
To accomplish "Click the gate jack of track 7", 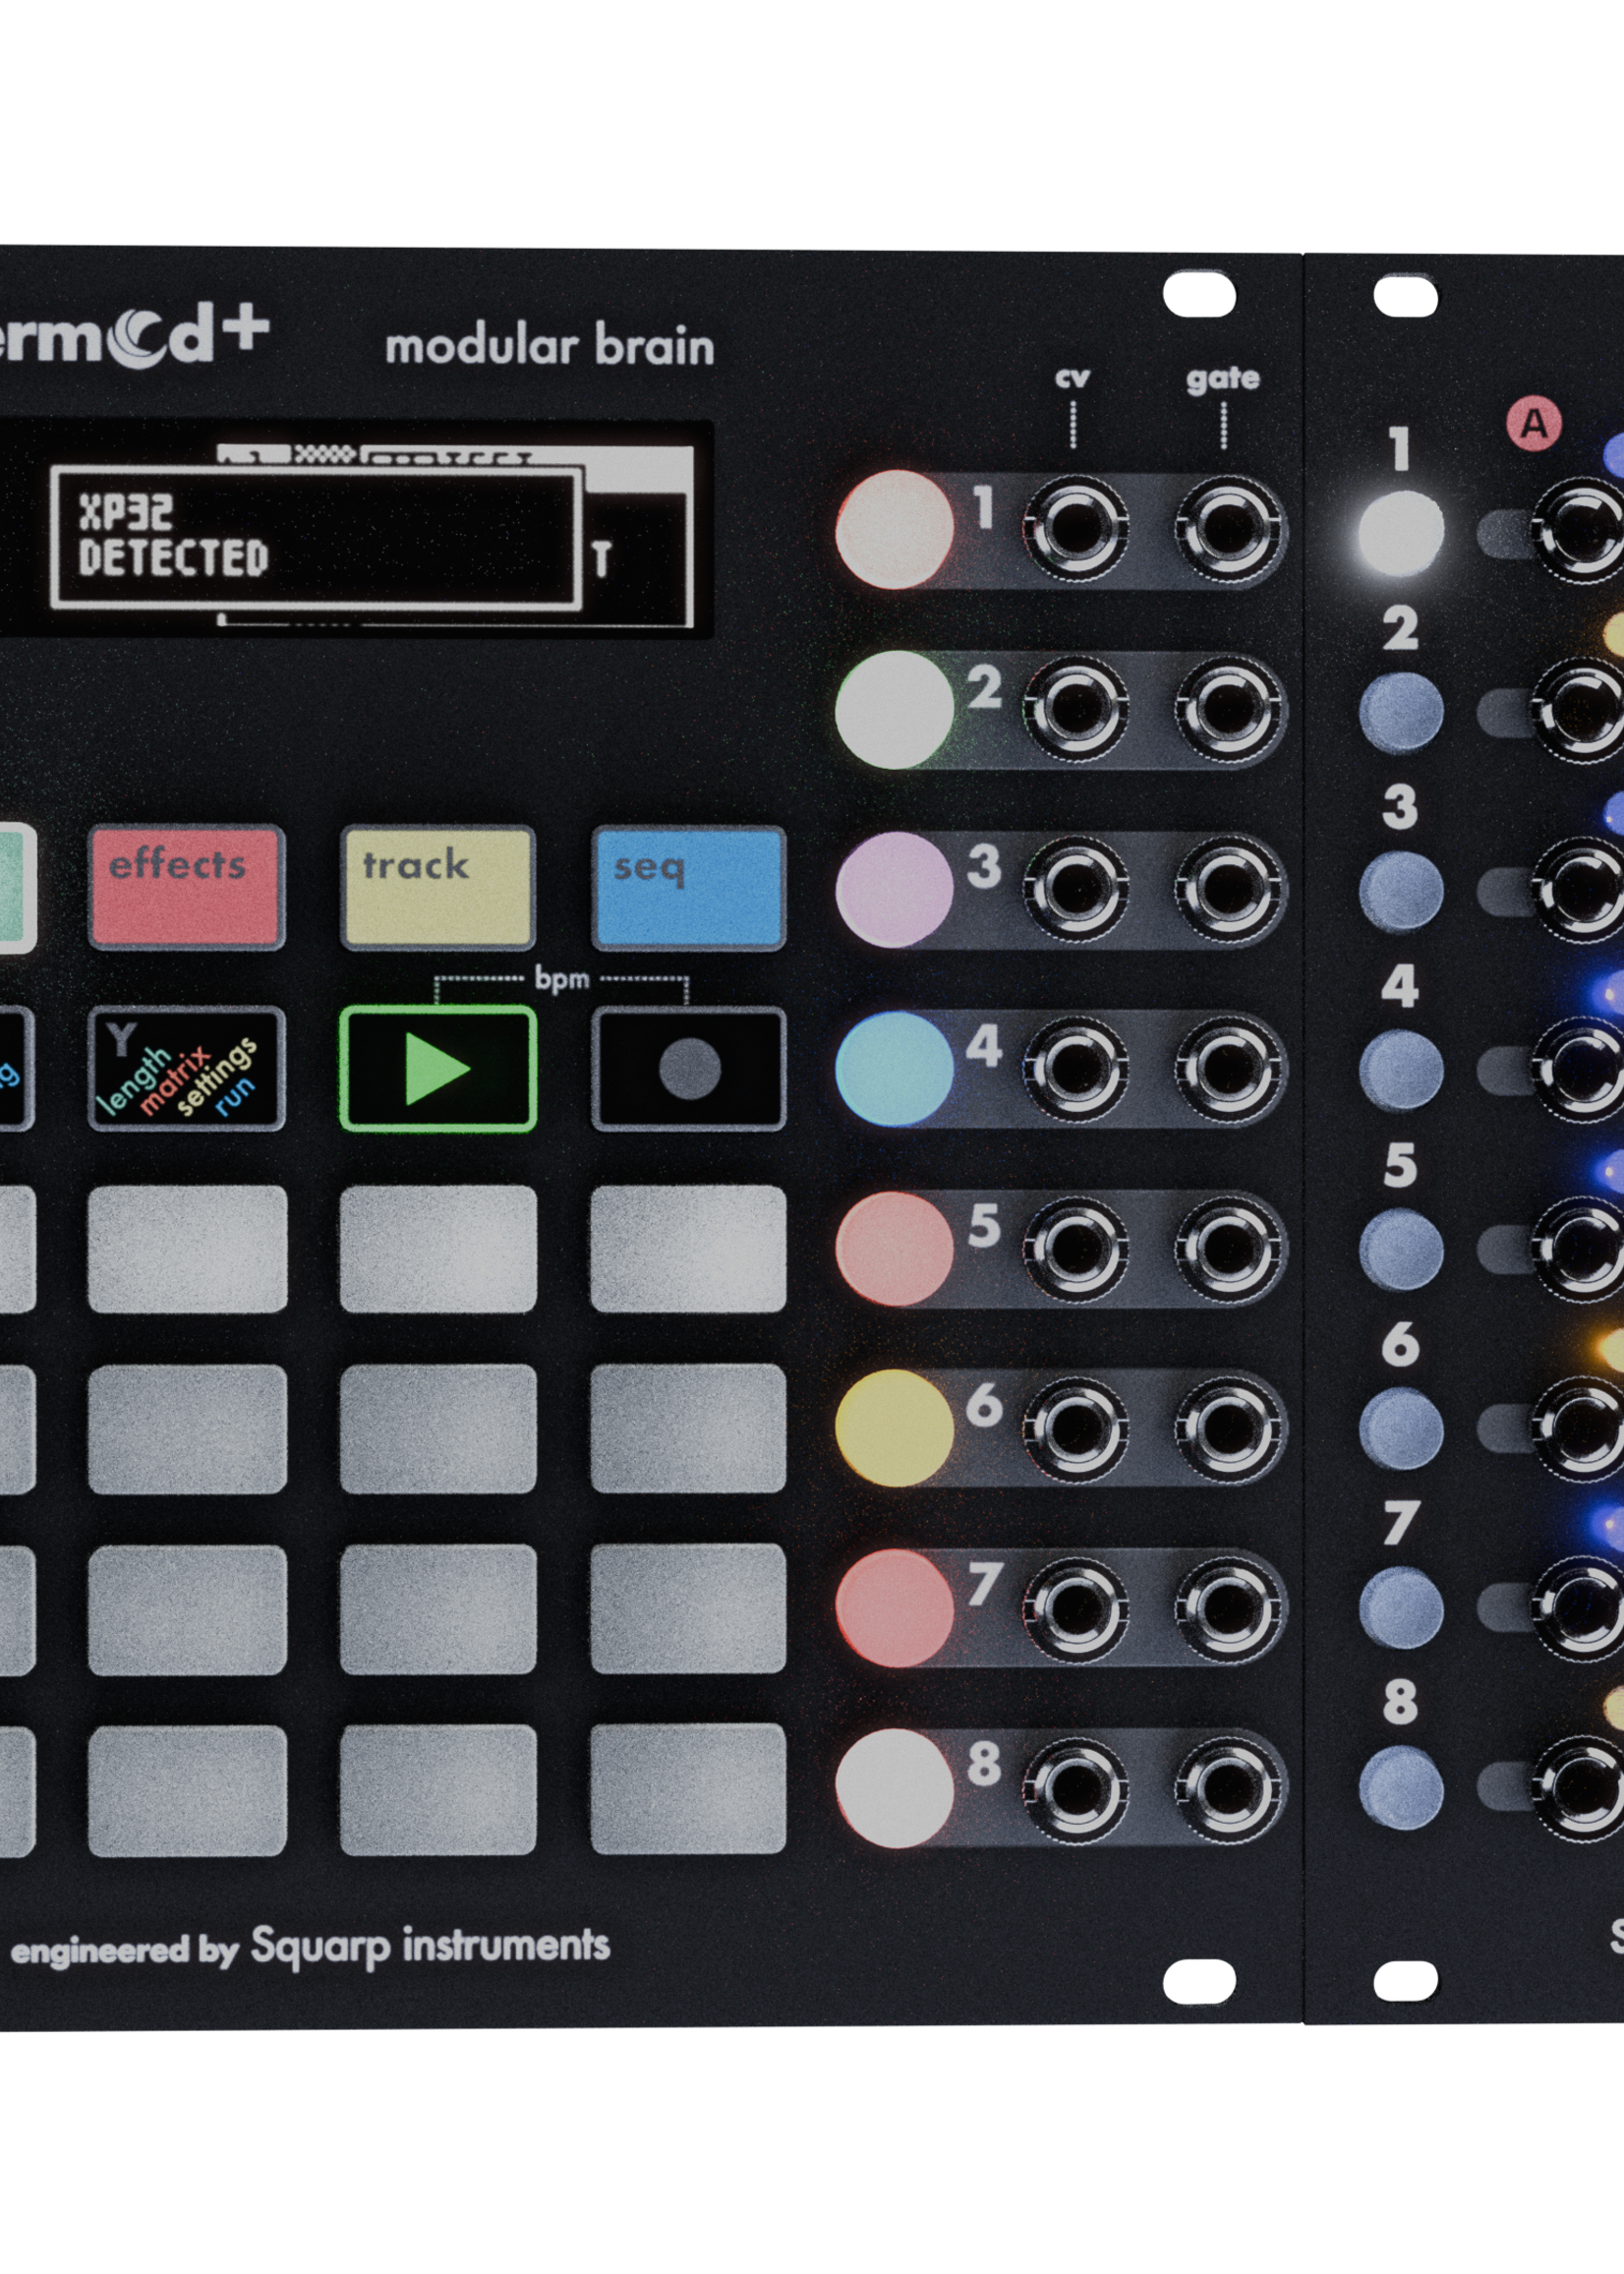I will click(1229, 1608).
